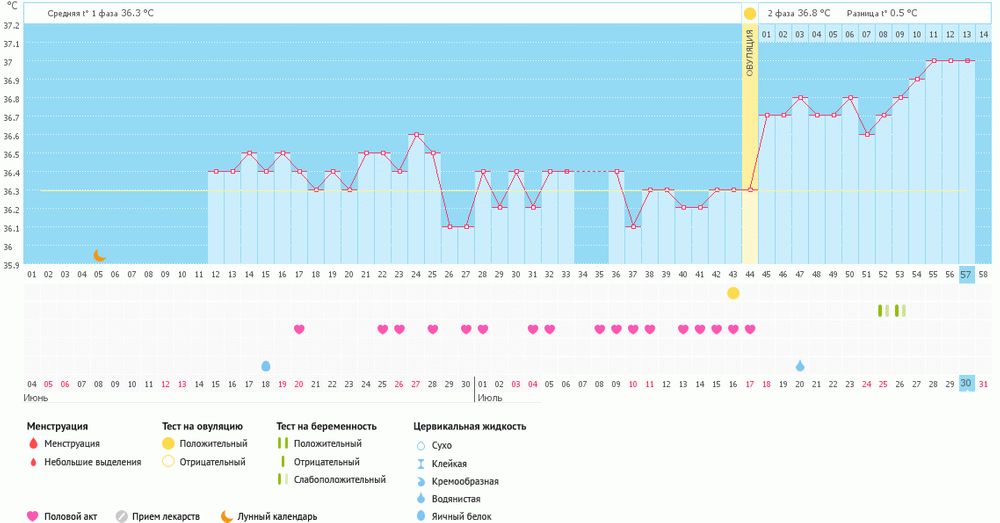The image size is (1000, 523).
Task: Click the yellow sun icon in the top header
Action: click(750, 13)
